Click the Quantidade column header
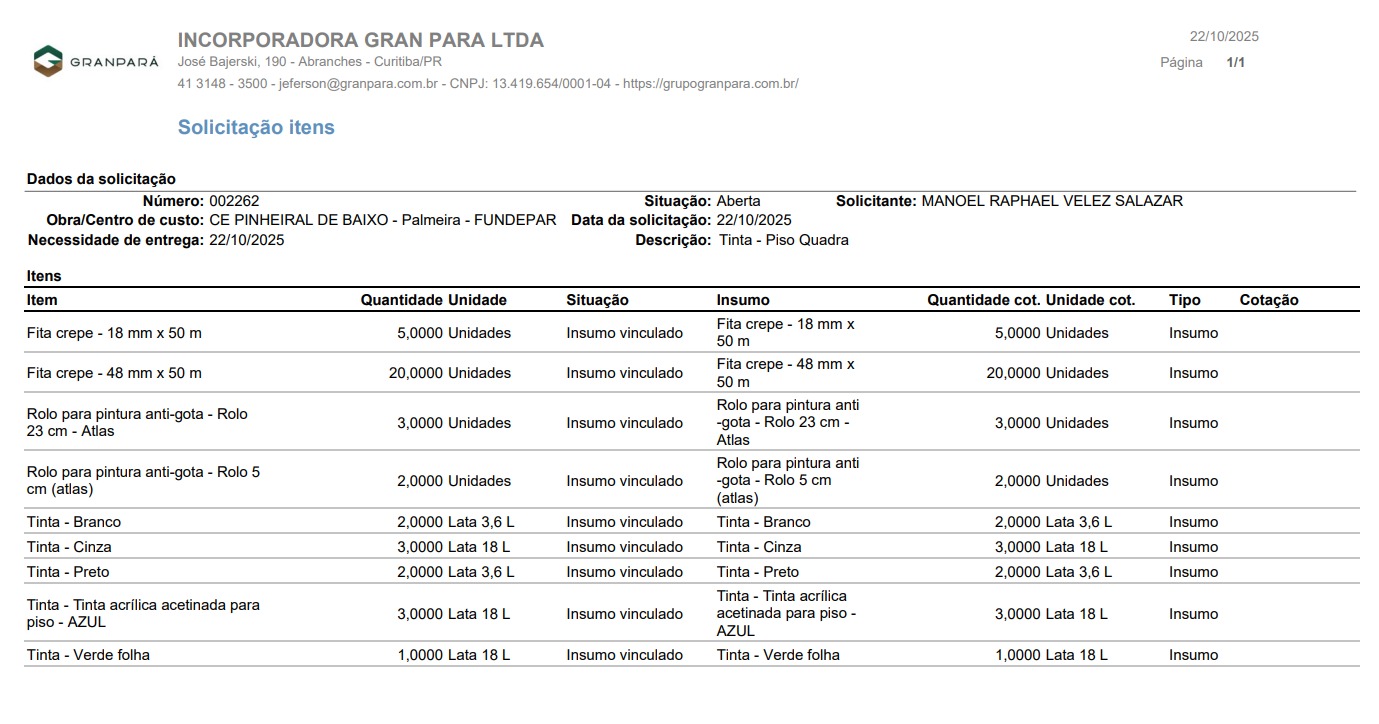Image resolution: width=1379 pixels, height=724 pixels. coord(401,300)
